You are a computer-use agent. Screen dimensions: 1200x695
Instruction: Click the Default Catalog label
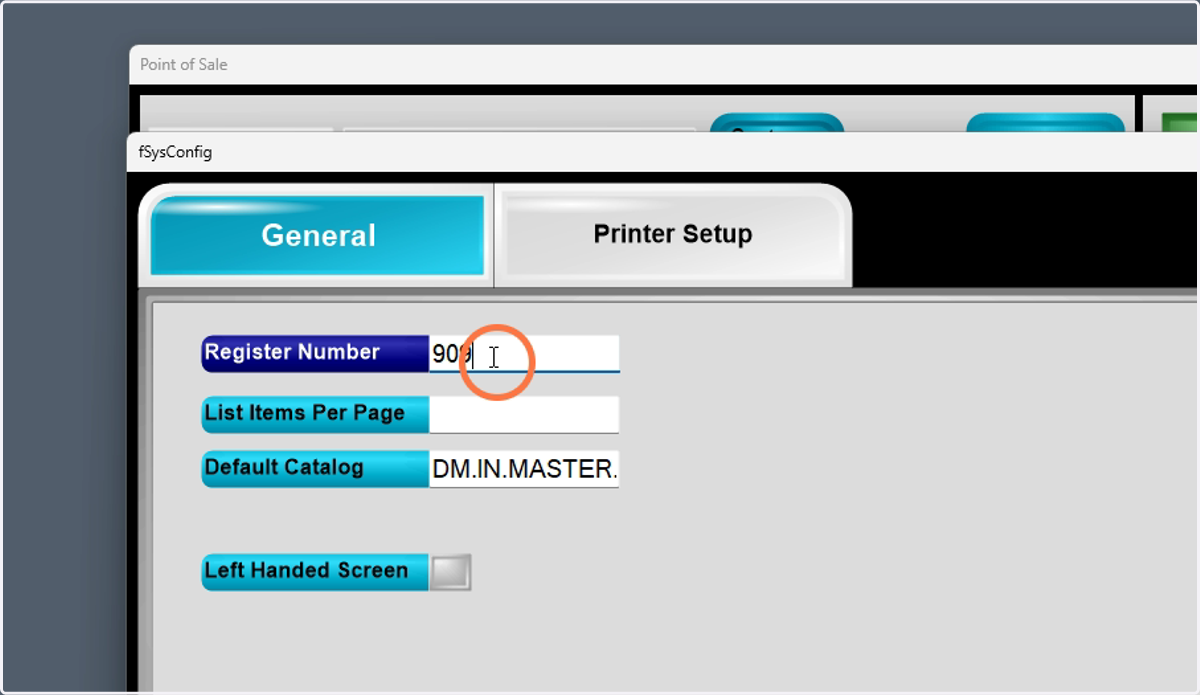316,469
